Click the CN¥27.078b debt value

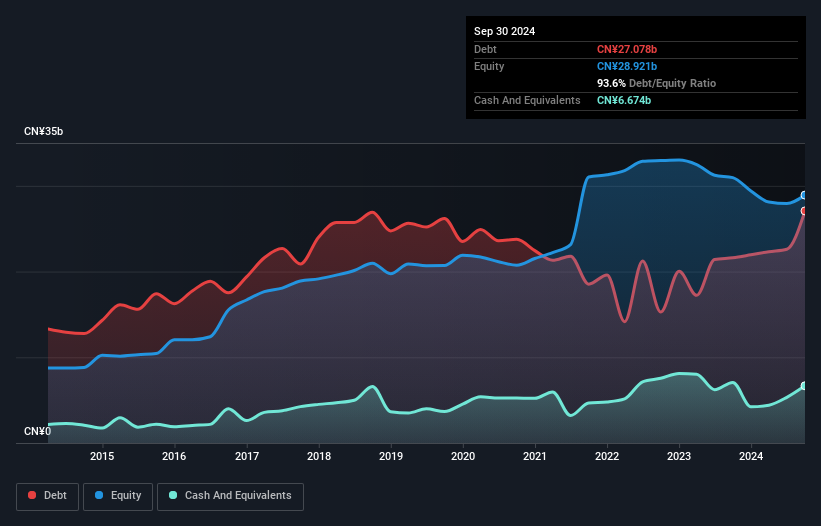[x=627, y=49]
